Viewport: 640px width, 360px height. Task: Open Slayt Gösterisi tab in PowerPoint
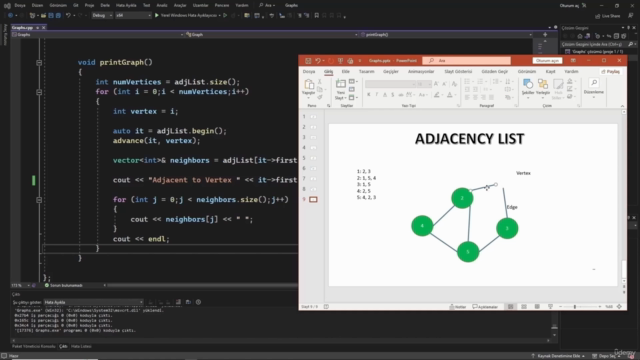pyautogui.click(x=458, y=71)
